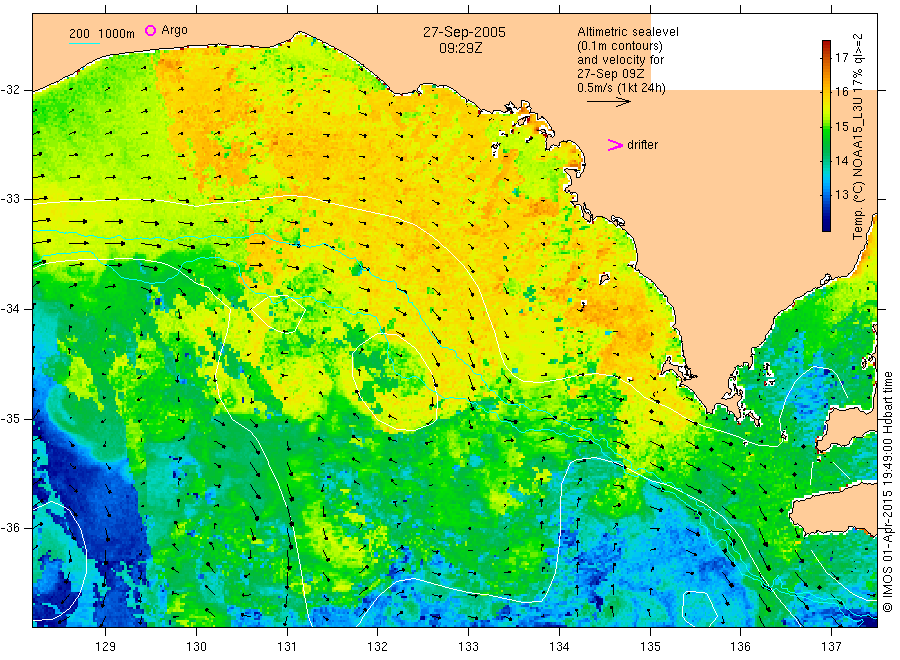
Task: Click the '130' longitude axis label
Action: 196,647
